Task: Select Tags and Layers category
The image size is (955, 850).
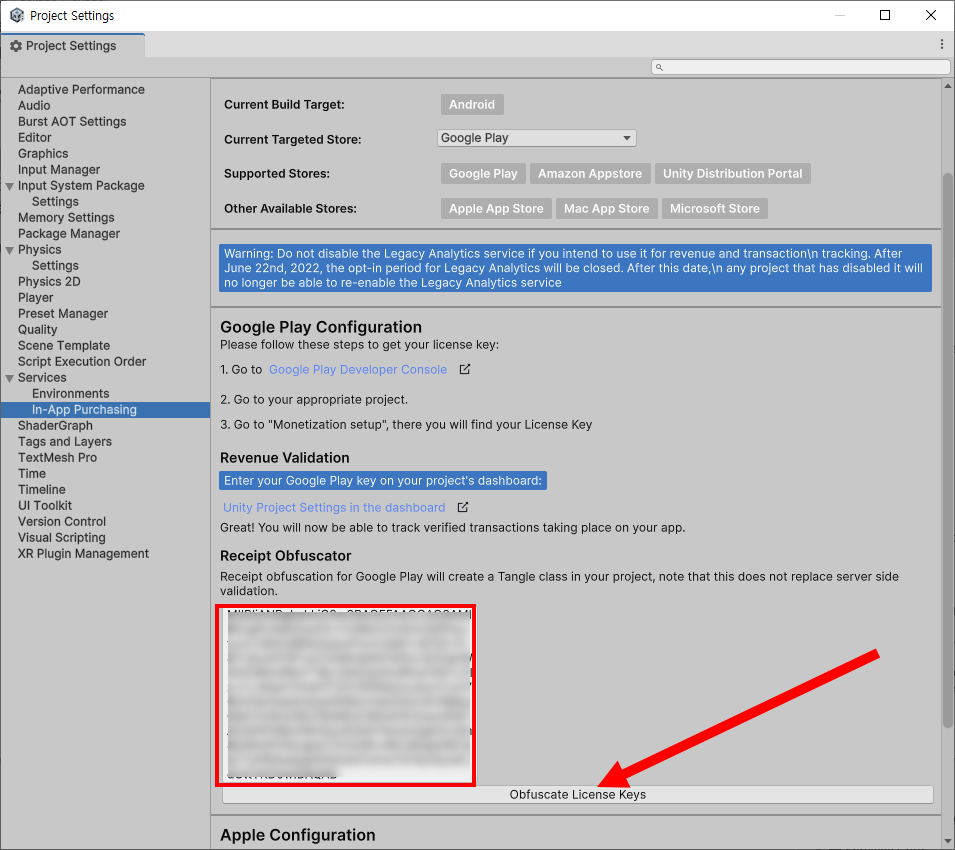Action: point(65,441)
